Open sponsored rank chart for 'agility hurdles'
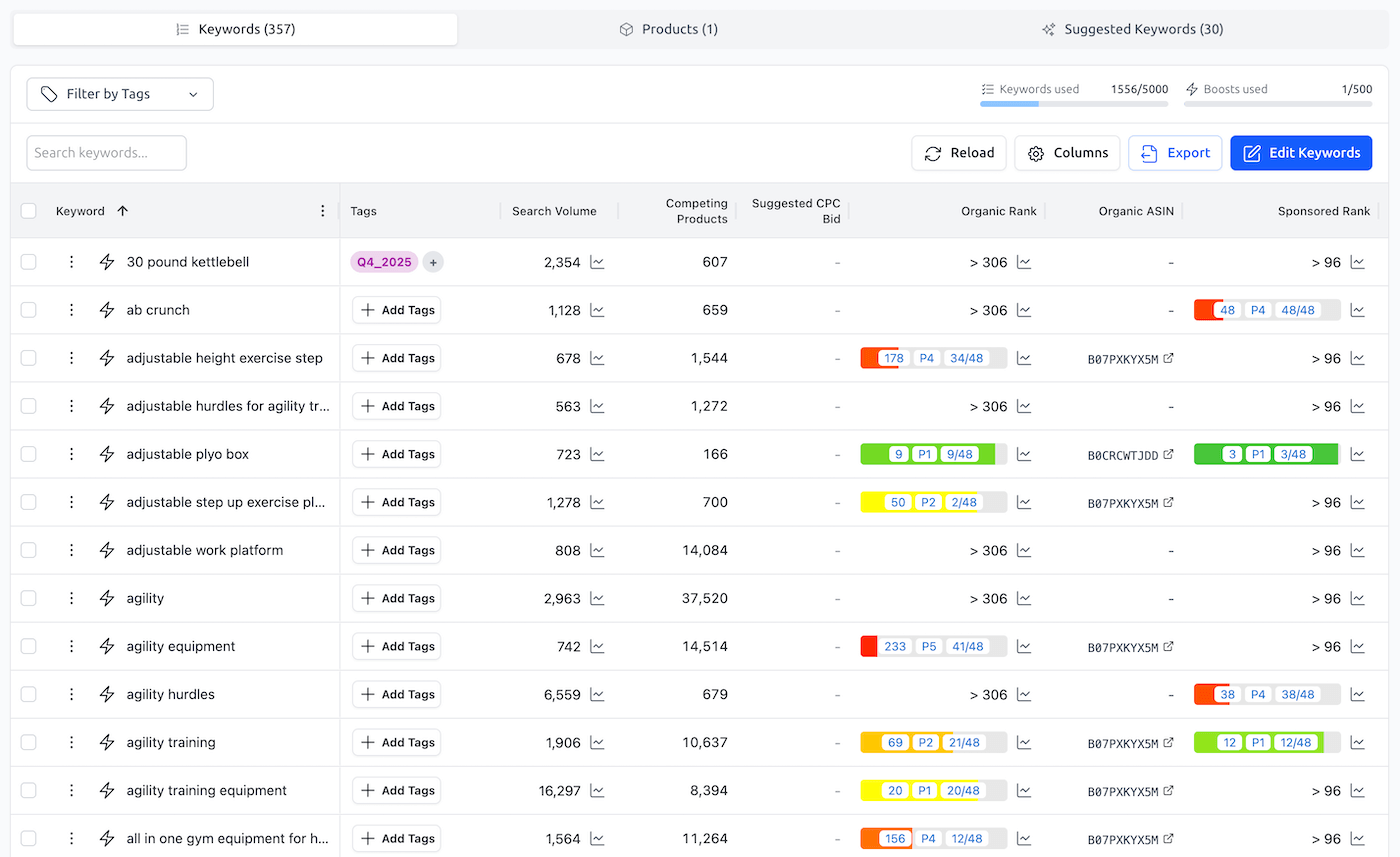 pyautogui.click(x=1357, y=694)
